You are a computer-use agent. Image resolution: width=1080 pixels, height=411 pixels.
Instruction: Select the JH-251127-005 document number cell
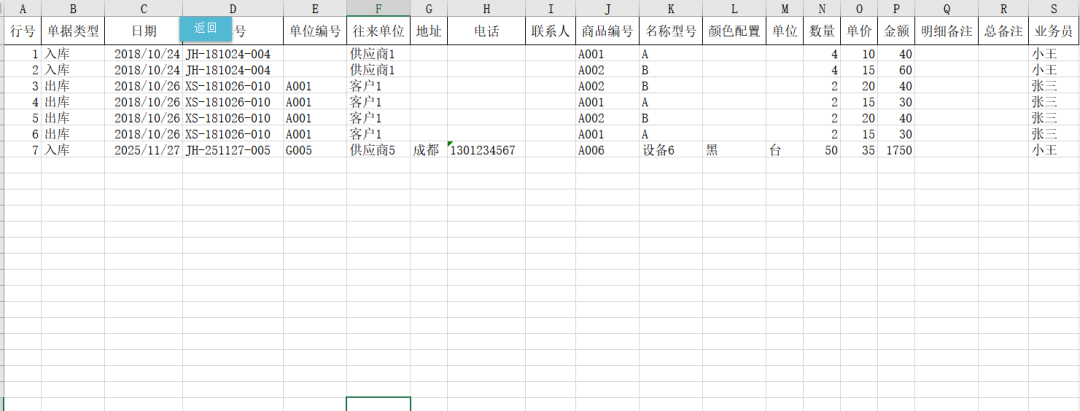[x=232, y=150]
